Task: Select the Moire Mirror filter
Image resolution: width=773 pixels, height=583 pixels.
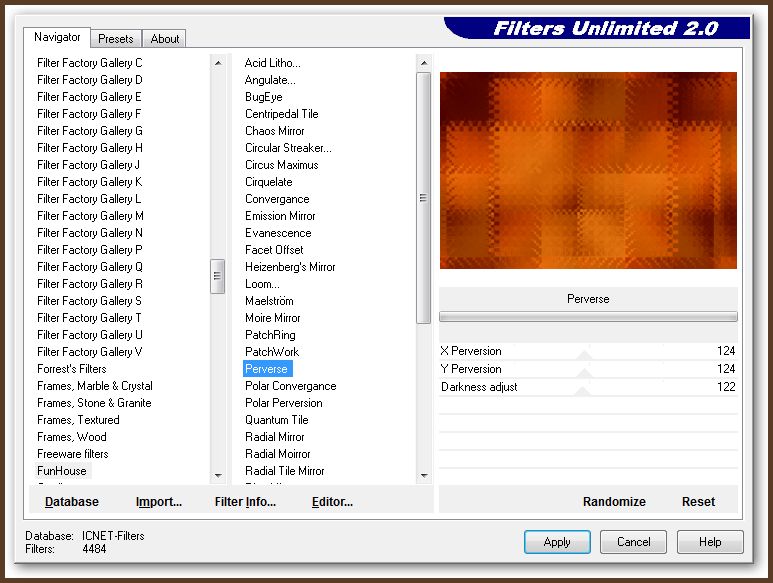Action: coord(273,318)
